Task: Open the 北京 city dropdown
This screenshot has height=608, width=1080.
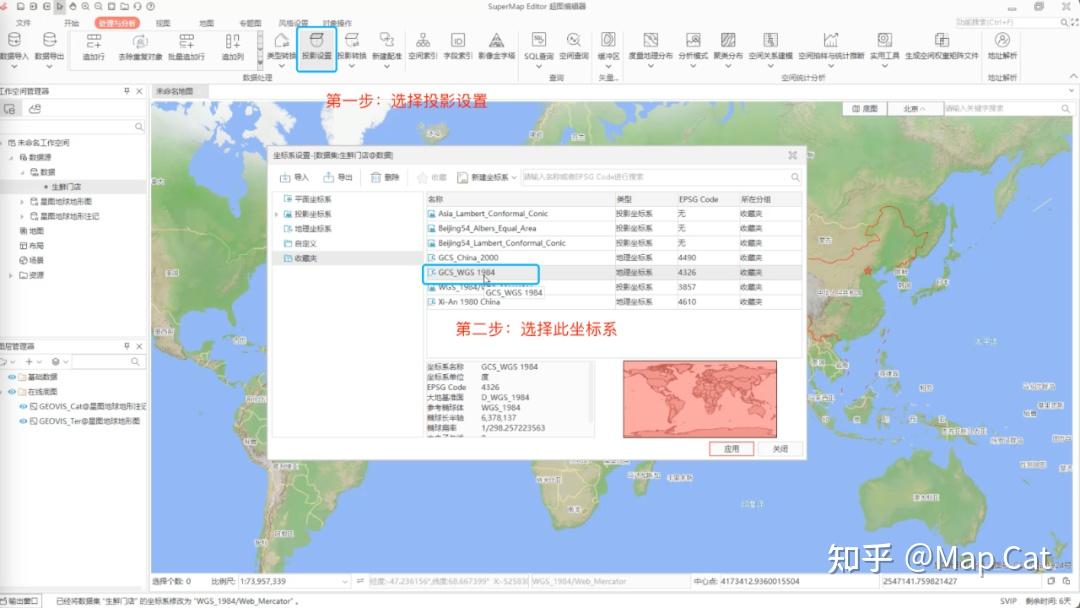Action: click(915, 107)
